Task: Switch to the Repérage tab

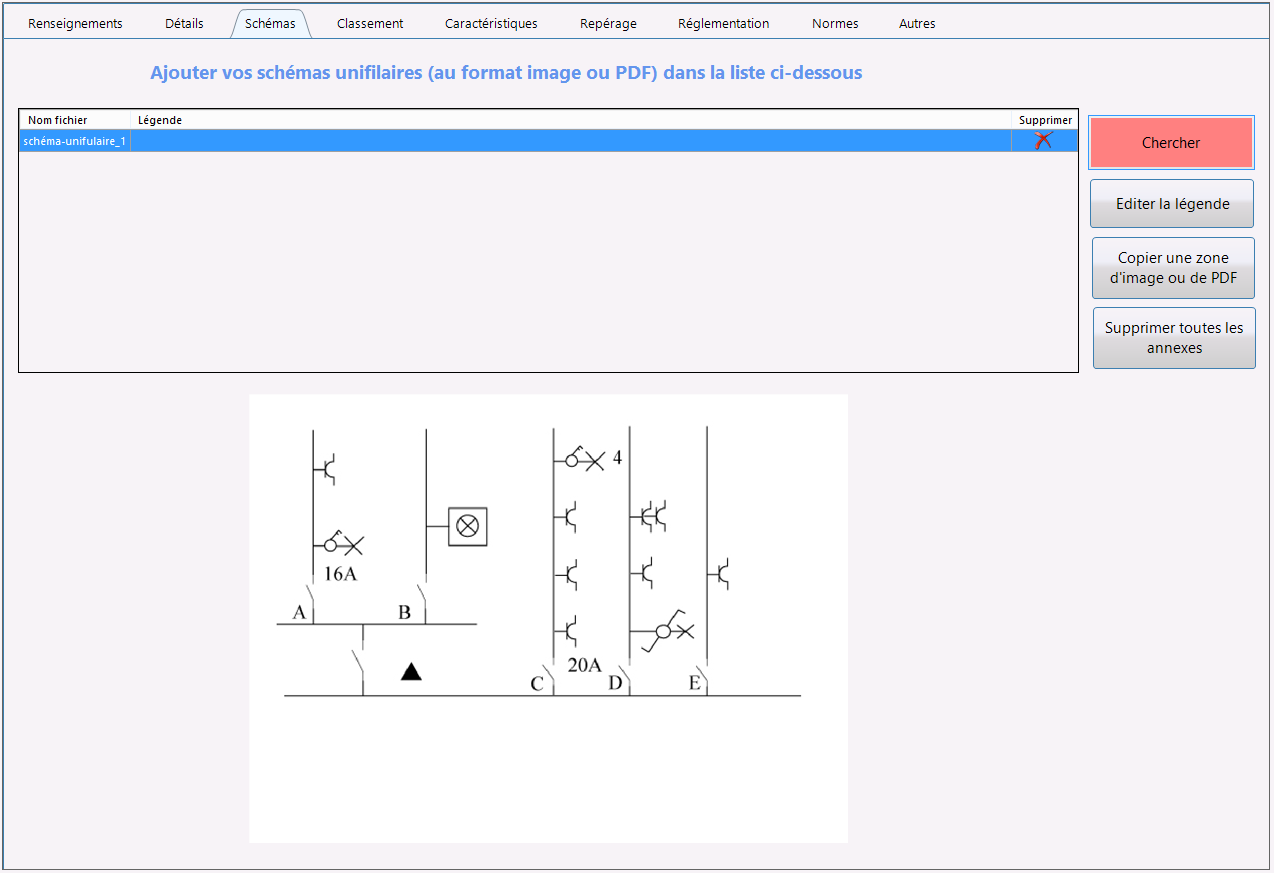Action: [608, 23]
